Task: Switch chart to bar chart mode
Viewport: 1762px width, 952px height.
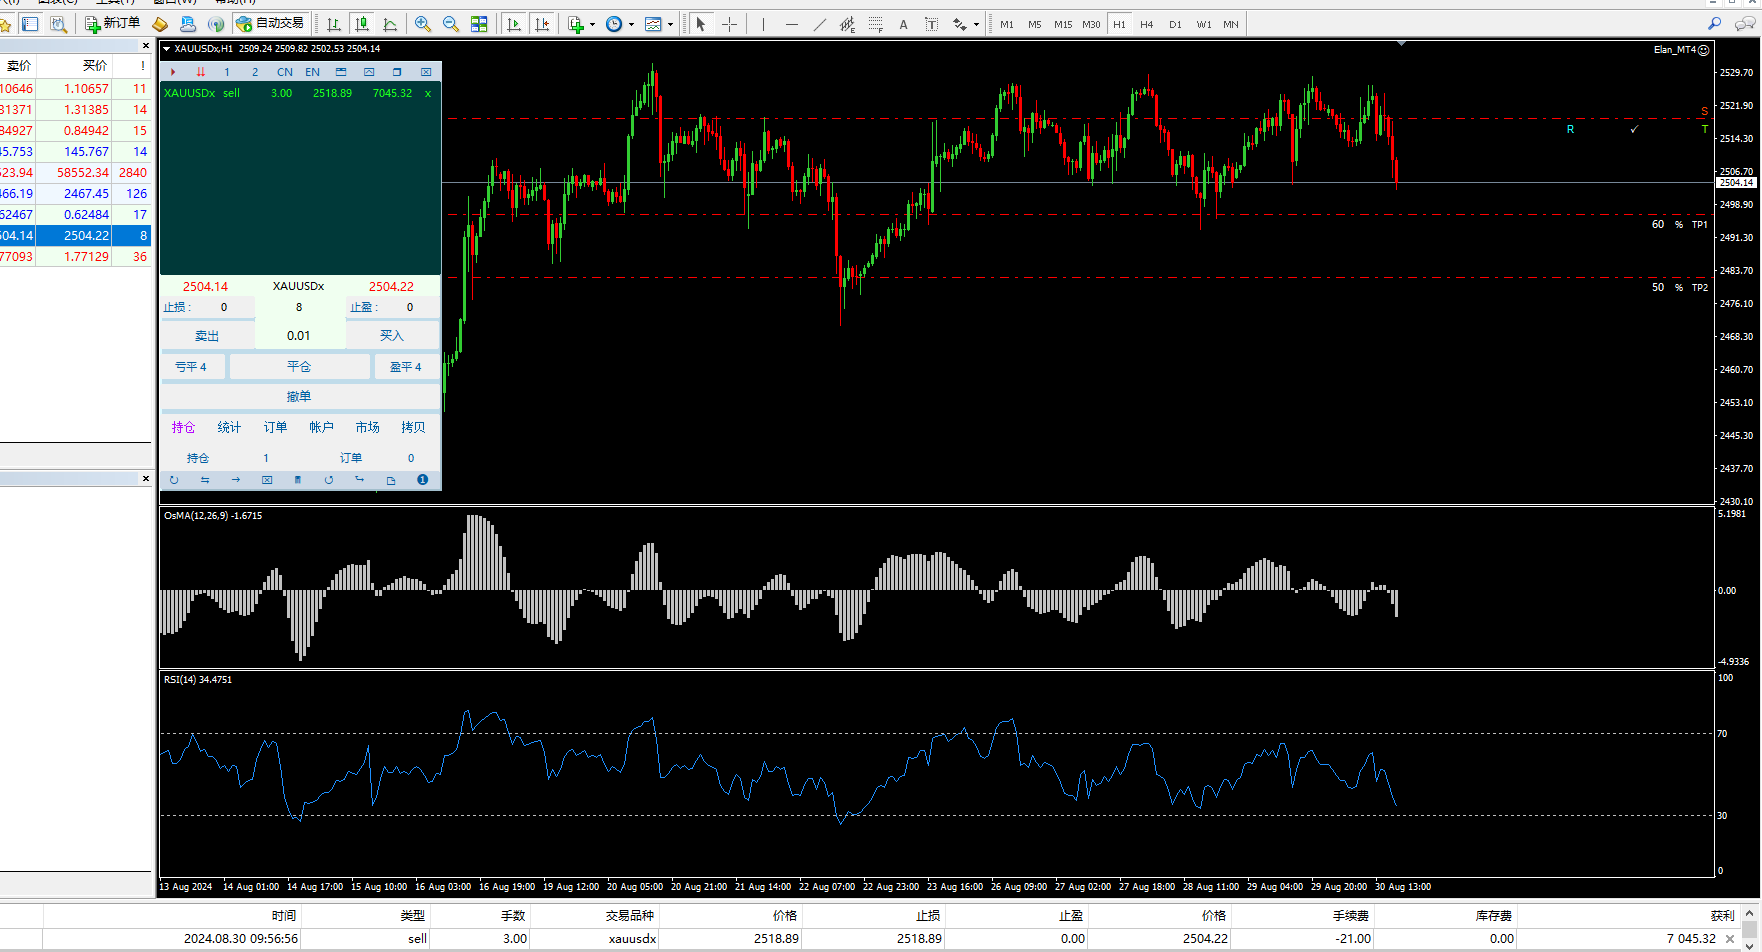Action: 334,24
